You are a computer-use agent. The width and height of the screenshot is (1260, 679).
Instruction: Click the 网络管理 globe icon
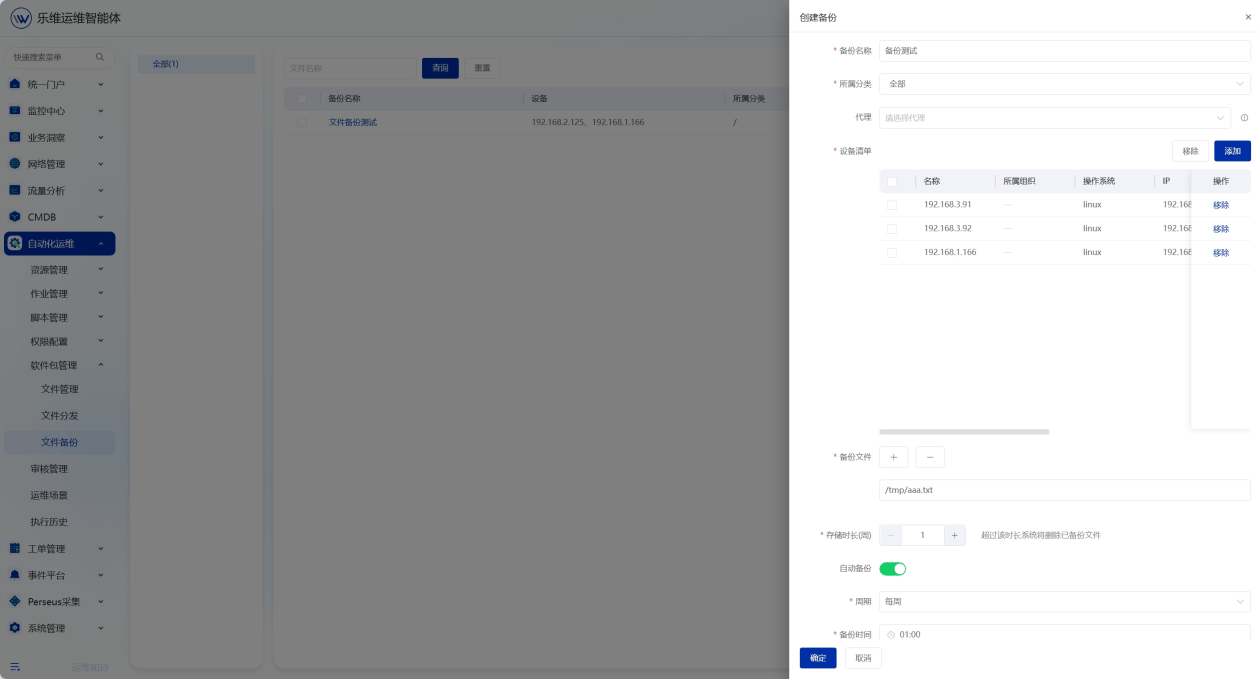pyautogui.click(x=15, y=164)
